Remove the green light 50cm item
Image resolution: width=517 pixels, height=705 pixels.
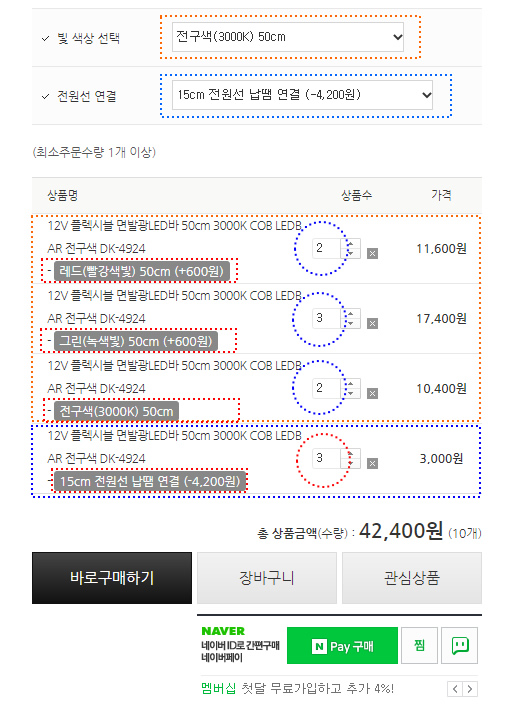(x=372, y=324)
